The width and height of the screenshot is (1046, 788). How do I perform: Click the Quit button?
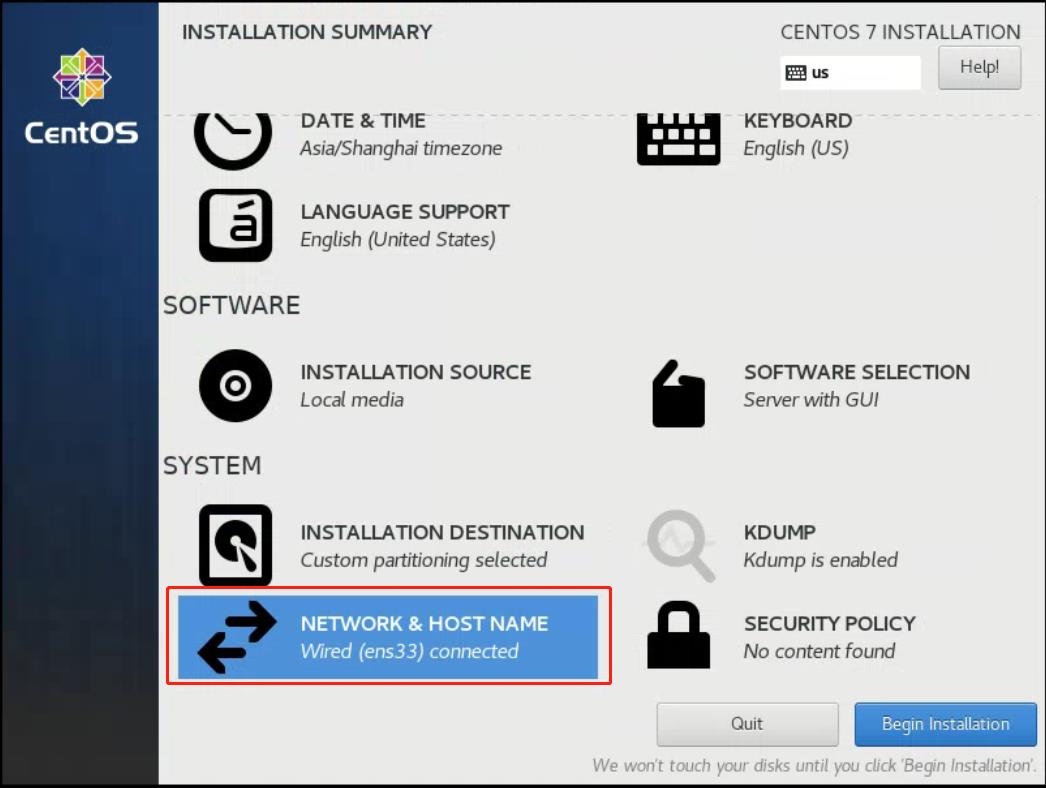click(x=747, y=724)
